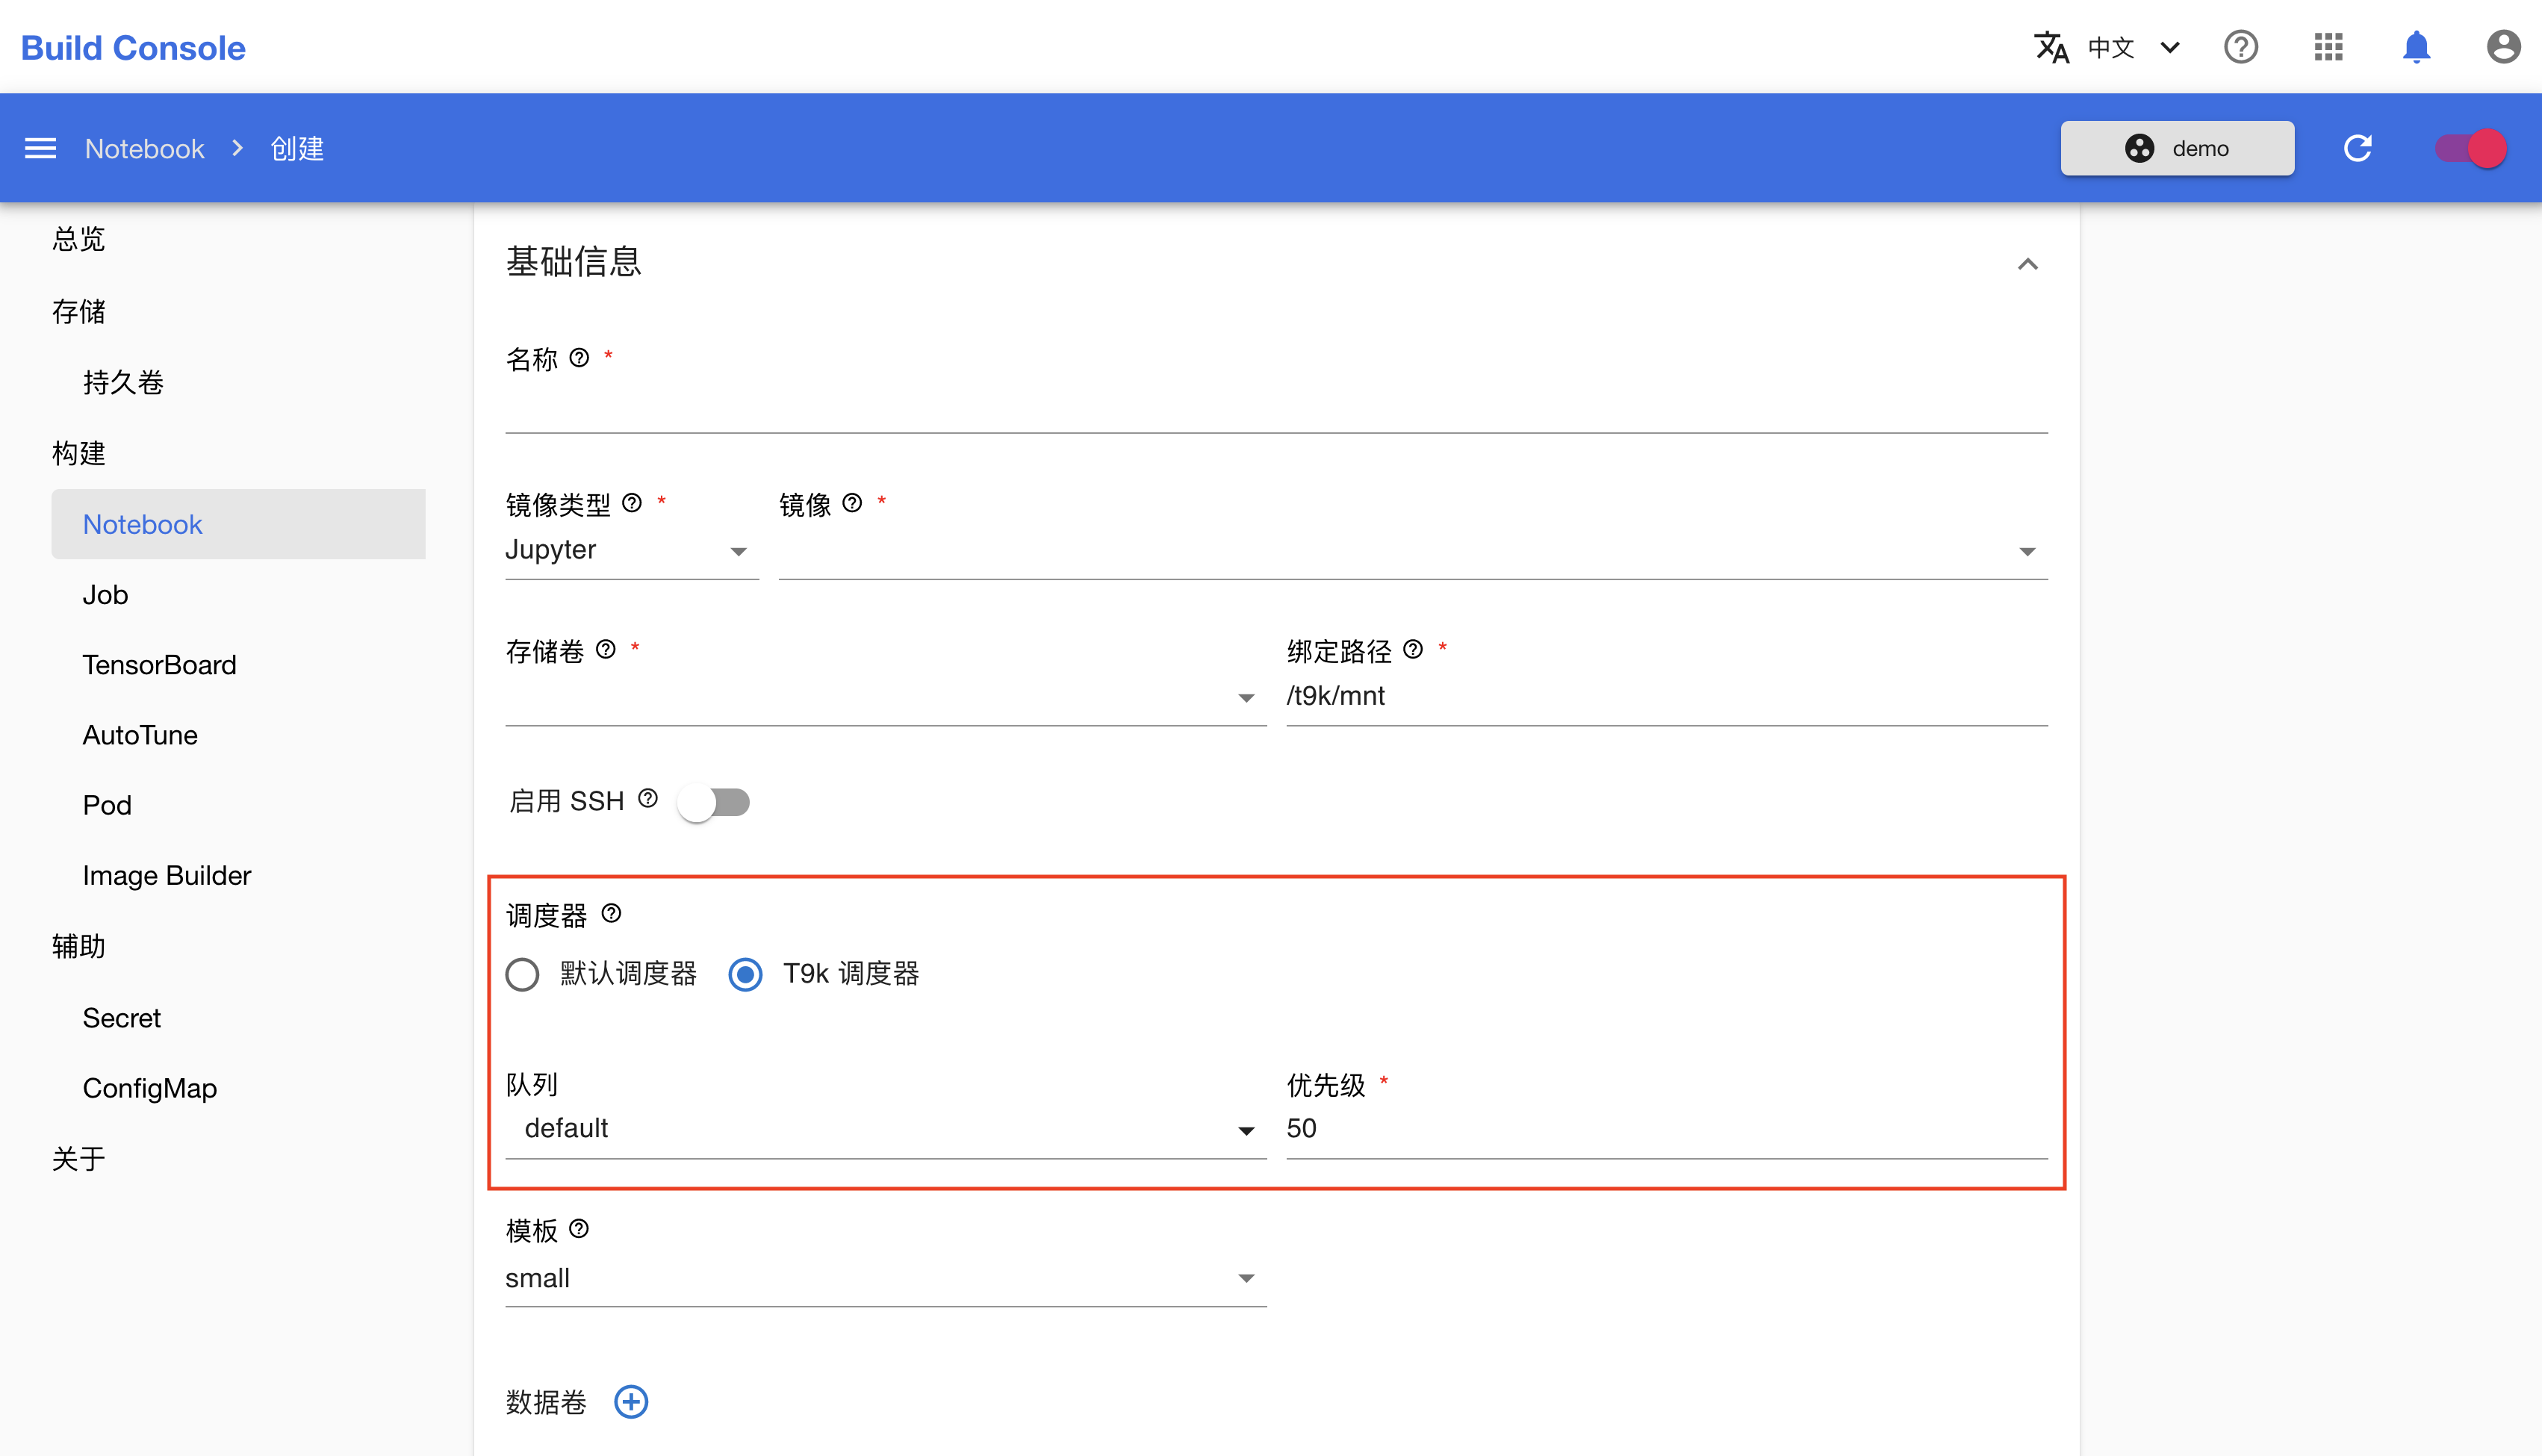The width and height of the screenshot is (2542, 1456).
Task: Click the help icon next to 启用 SSH
Action: 648,799
